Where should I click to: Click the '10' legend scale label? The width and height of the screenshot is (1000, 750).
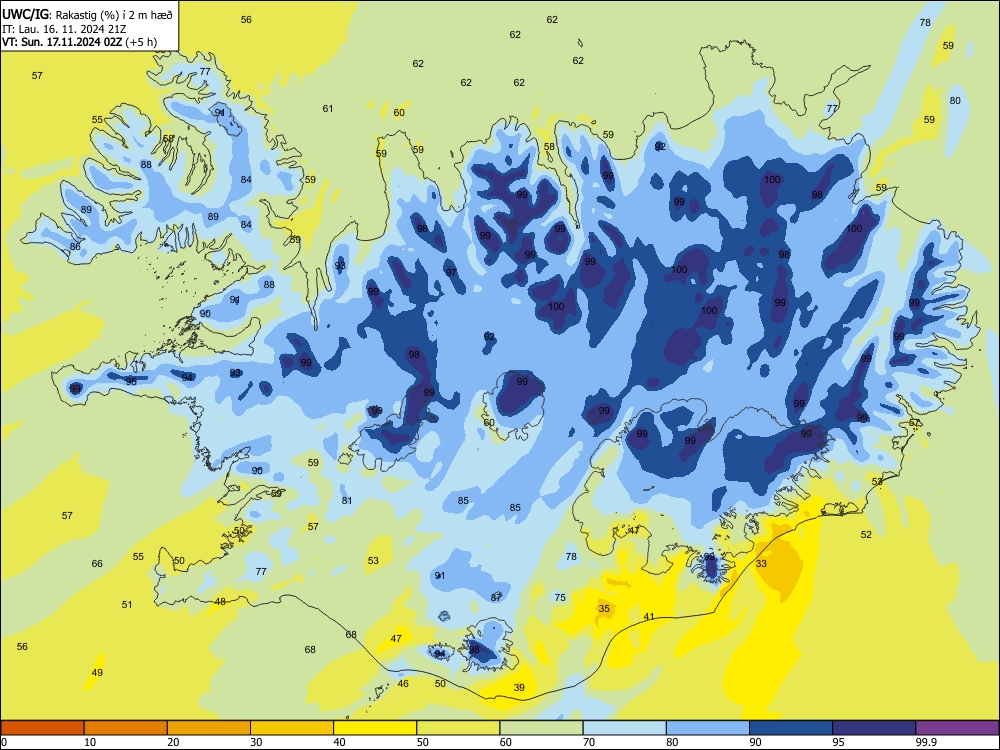pos(90,742)
